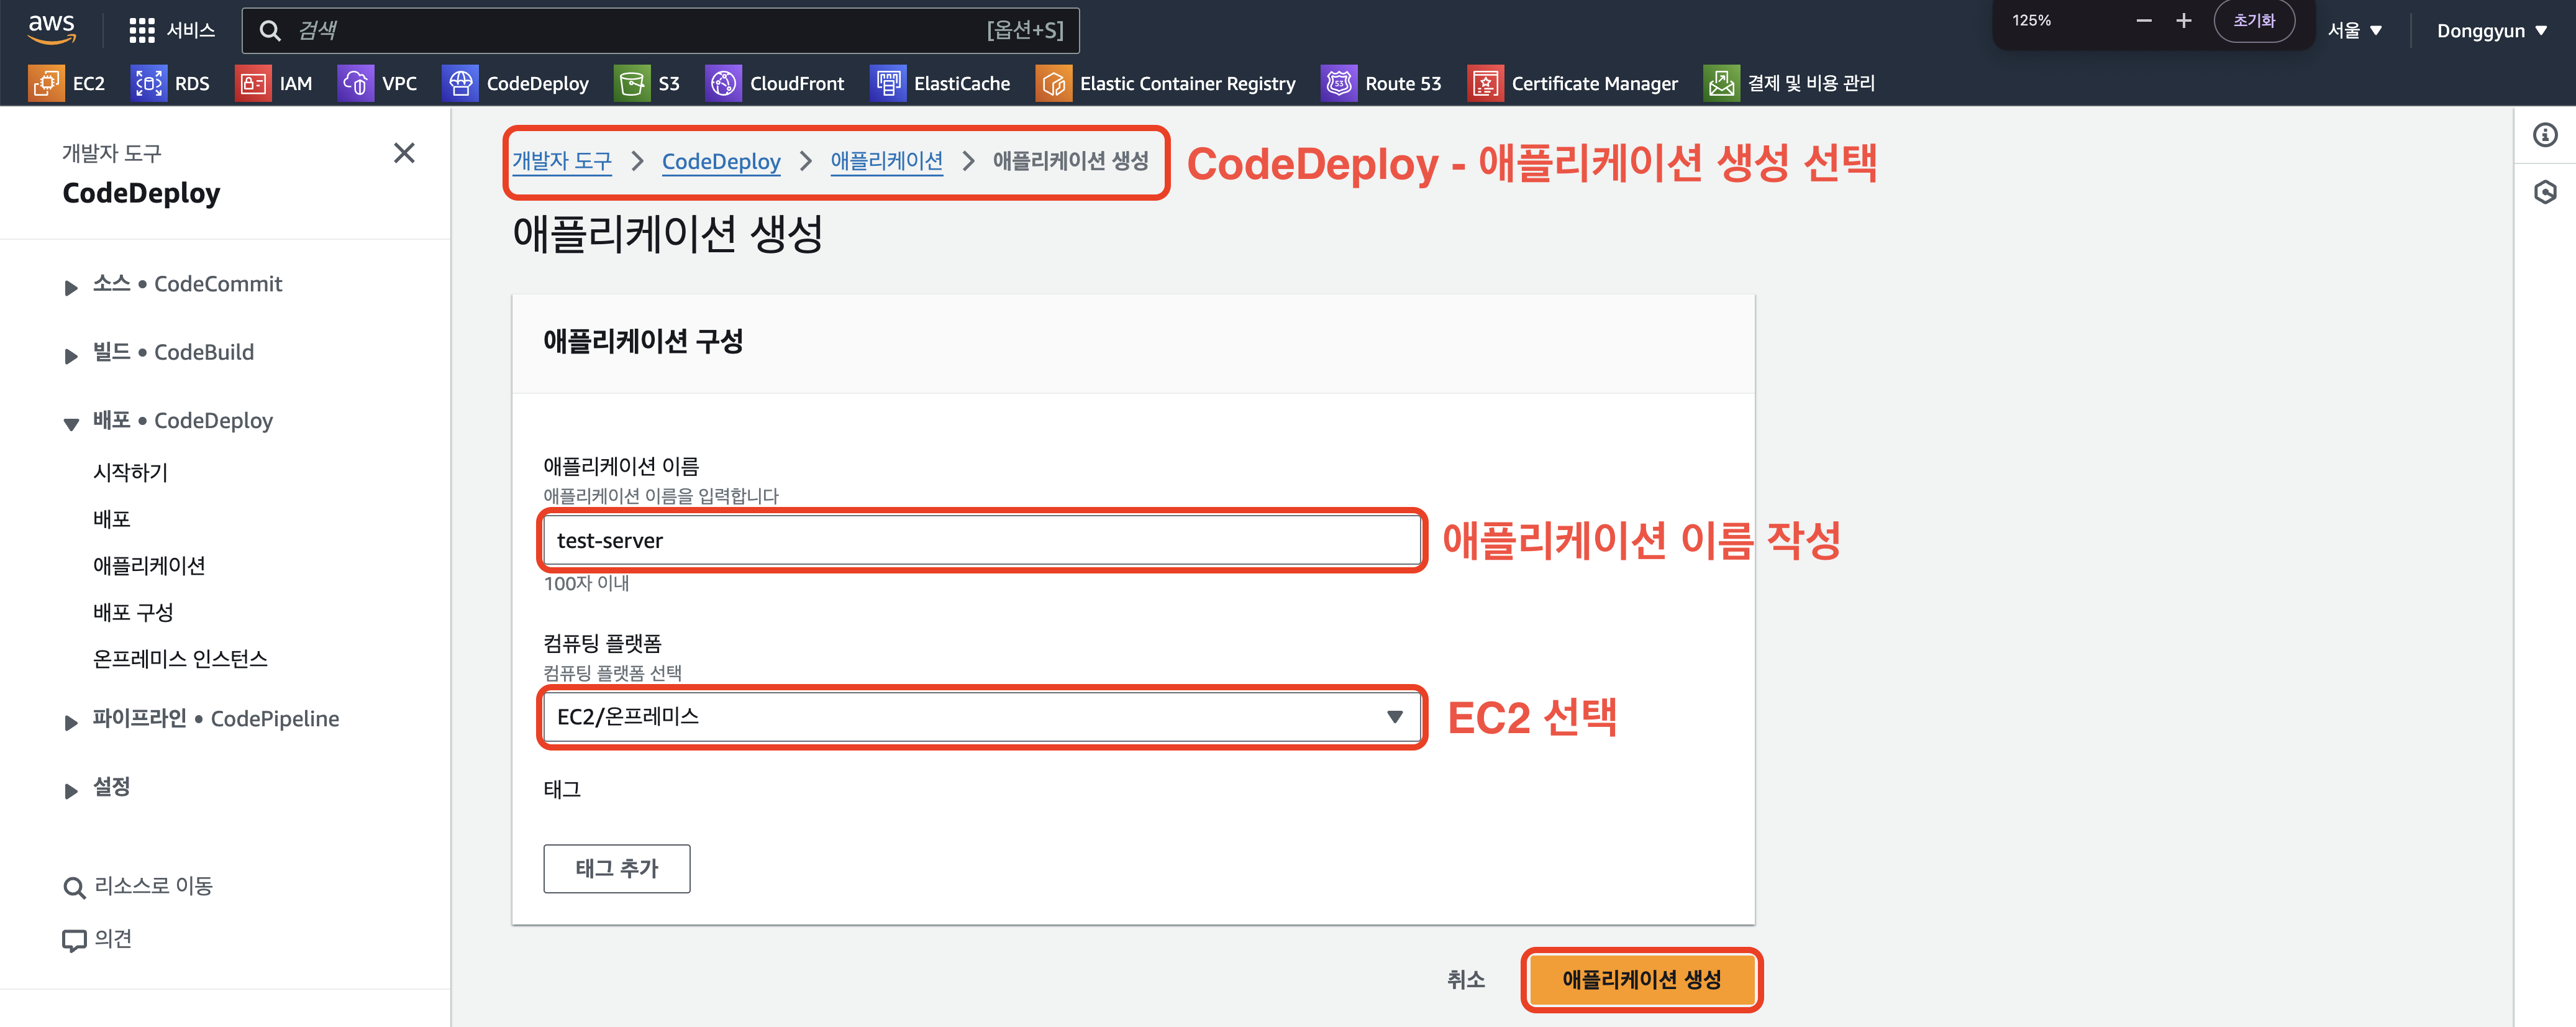
Task: Click the AWS logo home icon
Action: pyautogui.click(x=51, y=29)
